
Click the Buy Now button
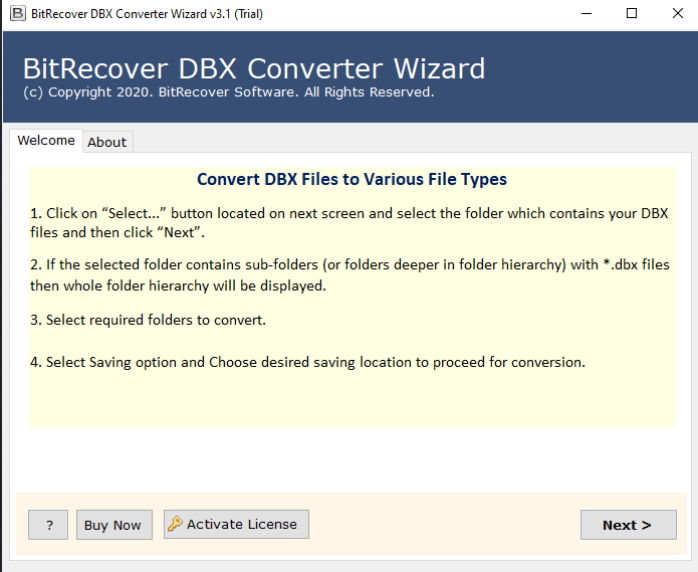click(x=114, y=525)
